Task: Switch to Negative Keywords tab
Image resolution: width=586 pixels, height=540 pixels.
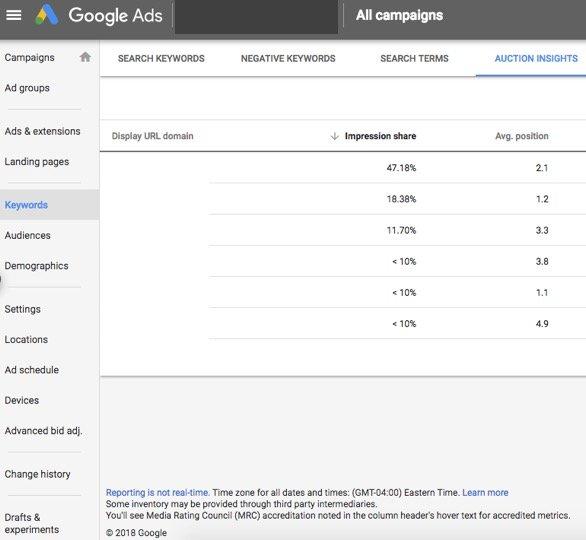Action: pyautogui.click(x=288, y=59)
